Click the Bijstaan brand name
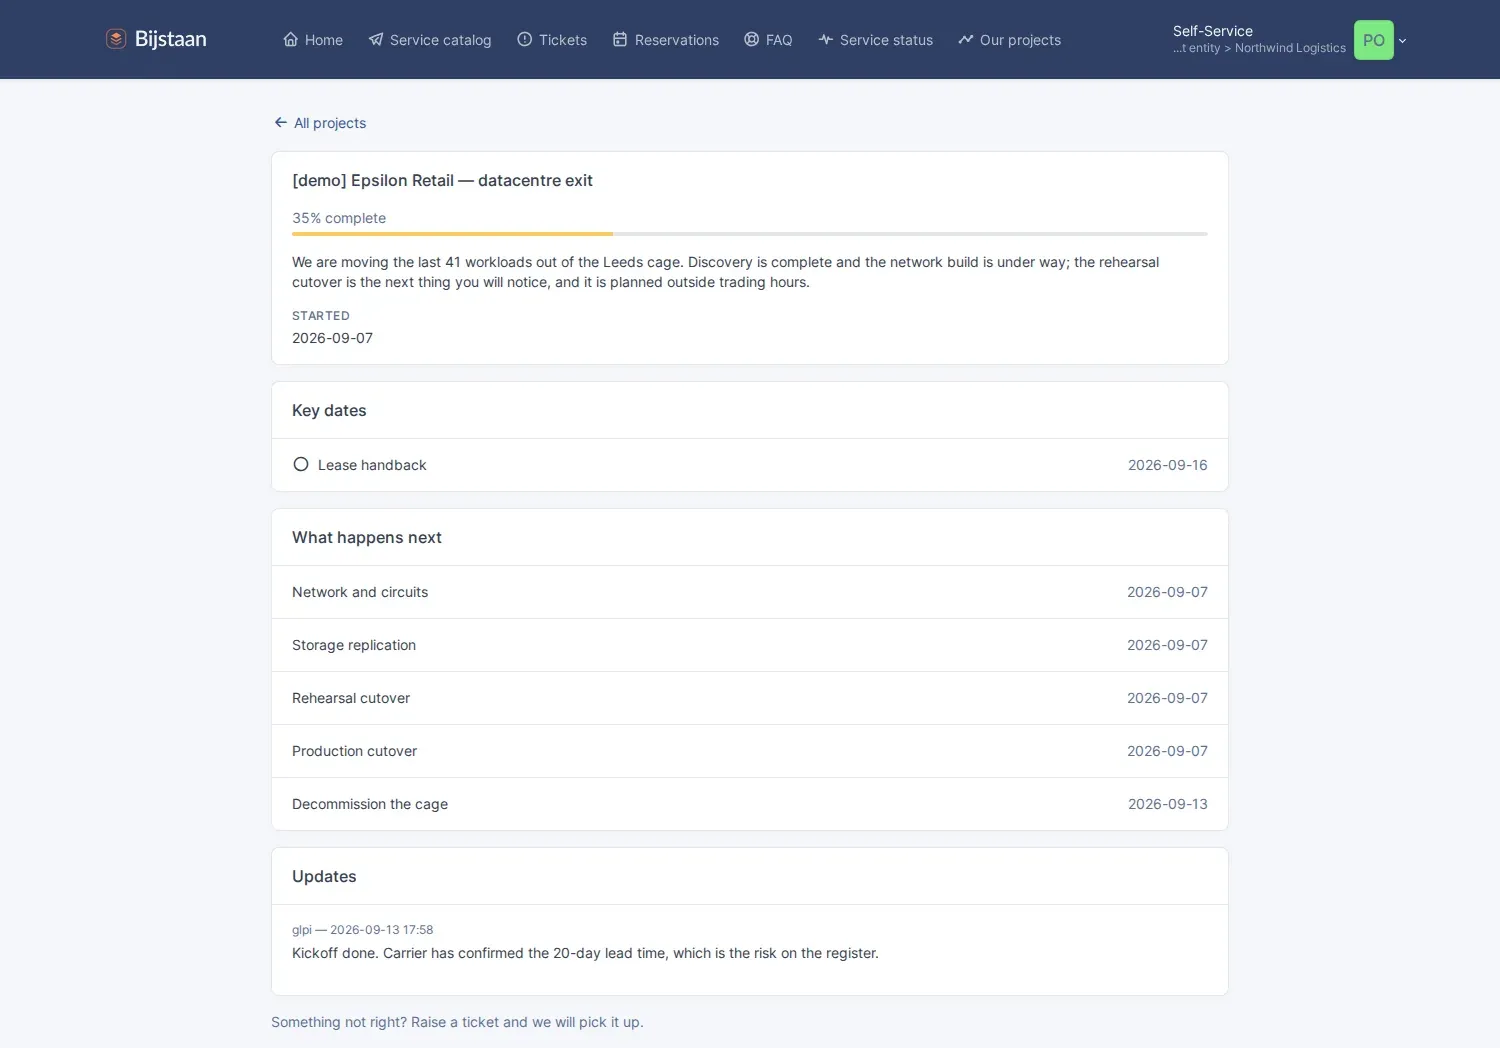The width and height of the screenshot is (1500, 1048). coord(171,39)
